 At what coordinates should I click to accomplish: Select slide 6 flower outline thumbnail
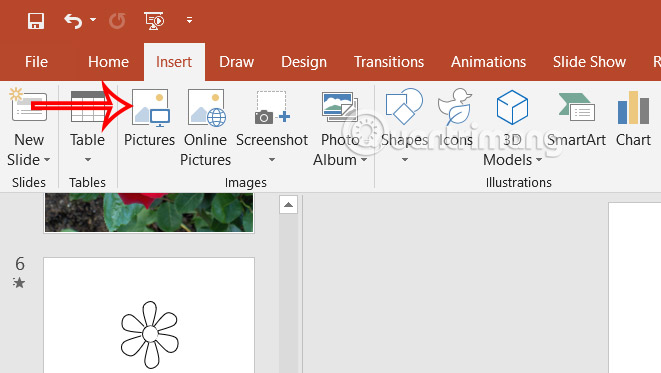click(149, 315)
